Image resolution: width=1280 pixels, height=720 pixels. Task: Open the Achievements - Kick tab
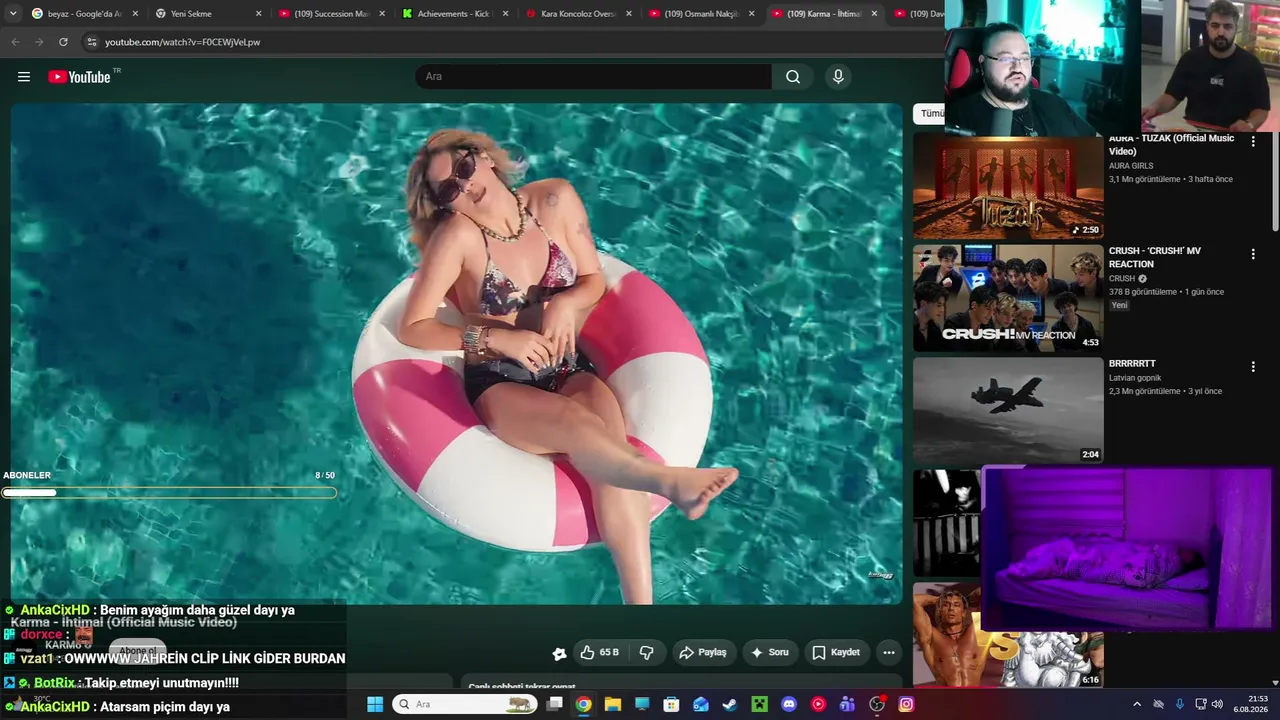pos(455,14)
